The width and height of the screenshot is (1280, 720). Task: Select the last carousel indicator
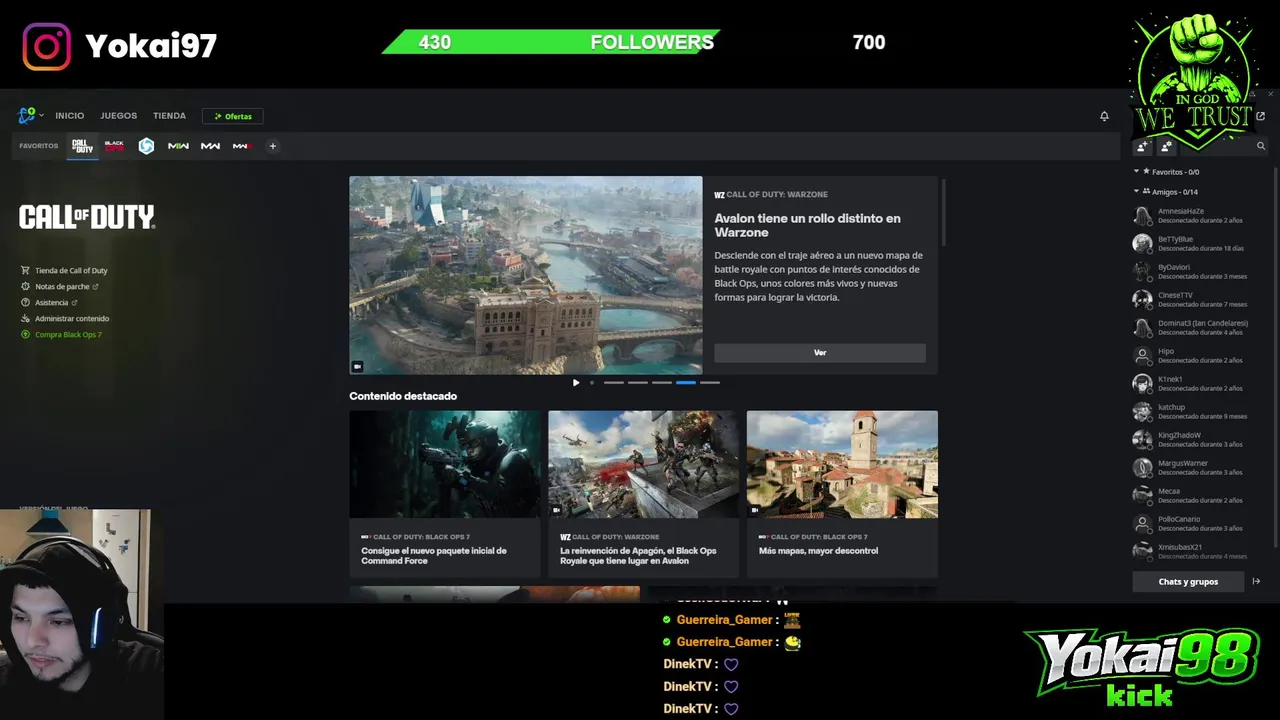pyautogui.click(x=709, y=382)
